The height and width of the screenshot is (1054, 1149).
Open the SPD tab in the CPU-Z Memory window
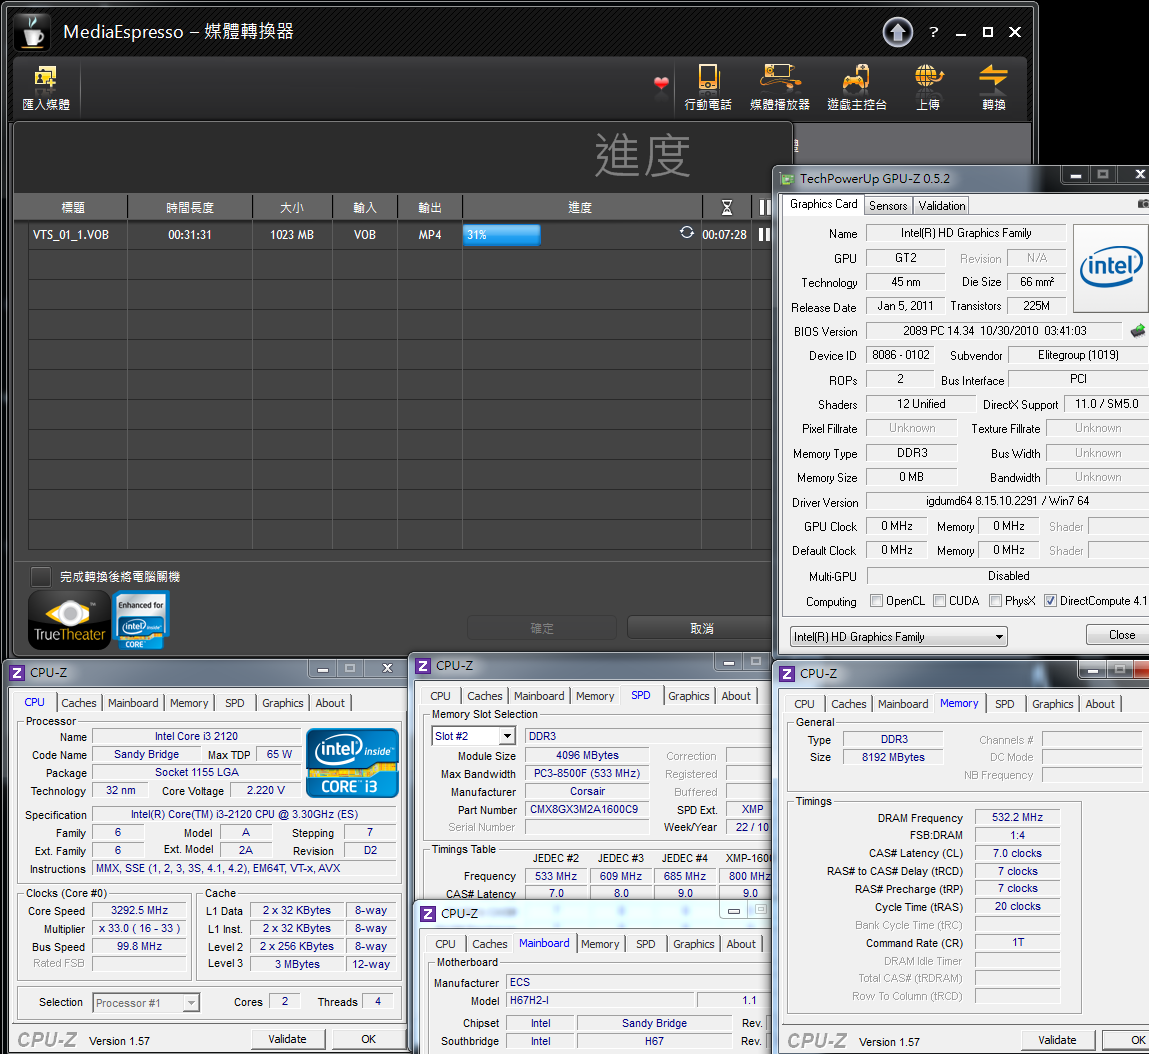point(1005,704)
